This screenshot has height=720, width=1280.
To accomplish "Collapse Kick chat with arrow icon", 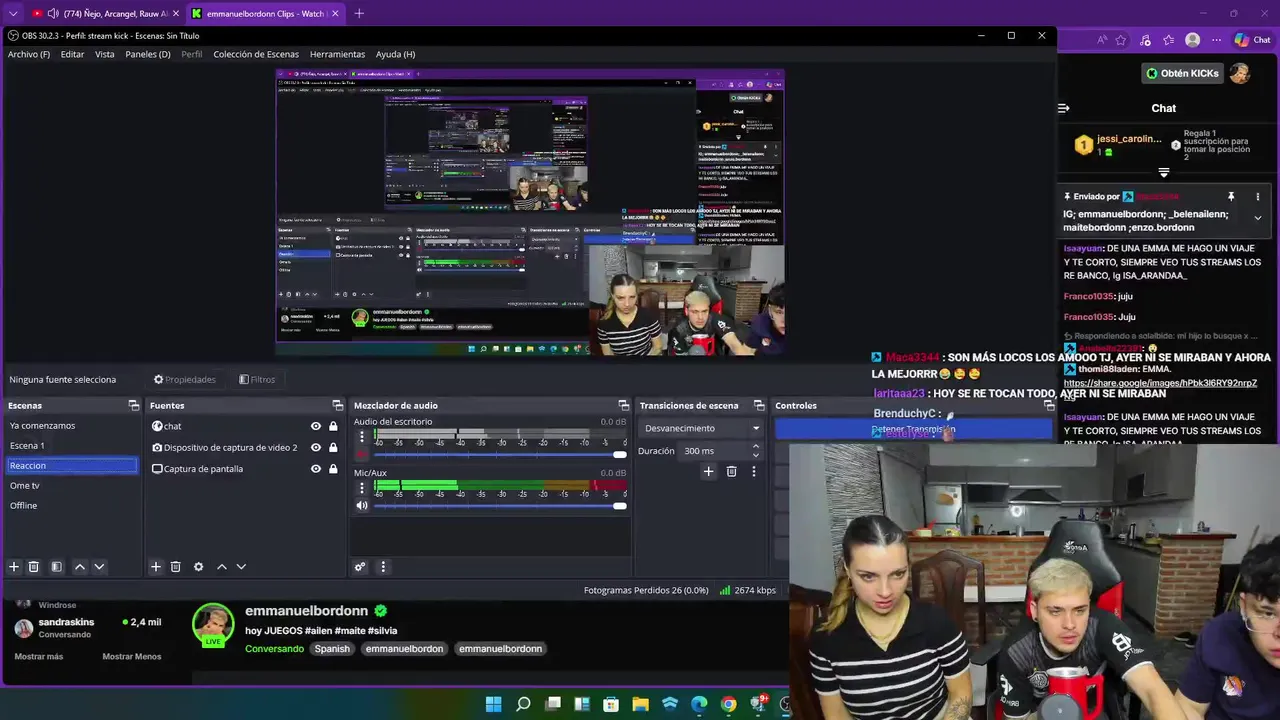I will (x=1064, y=108).
